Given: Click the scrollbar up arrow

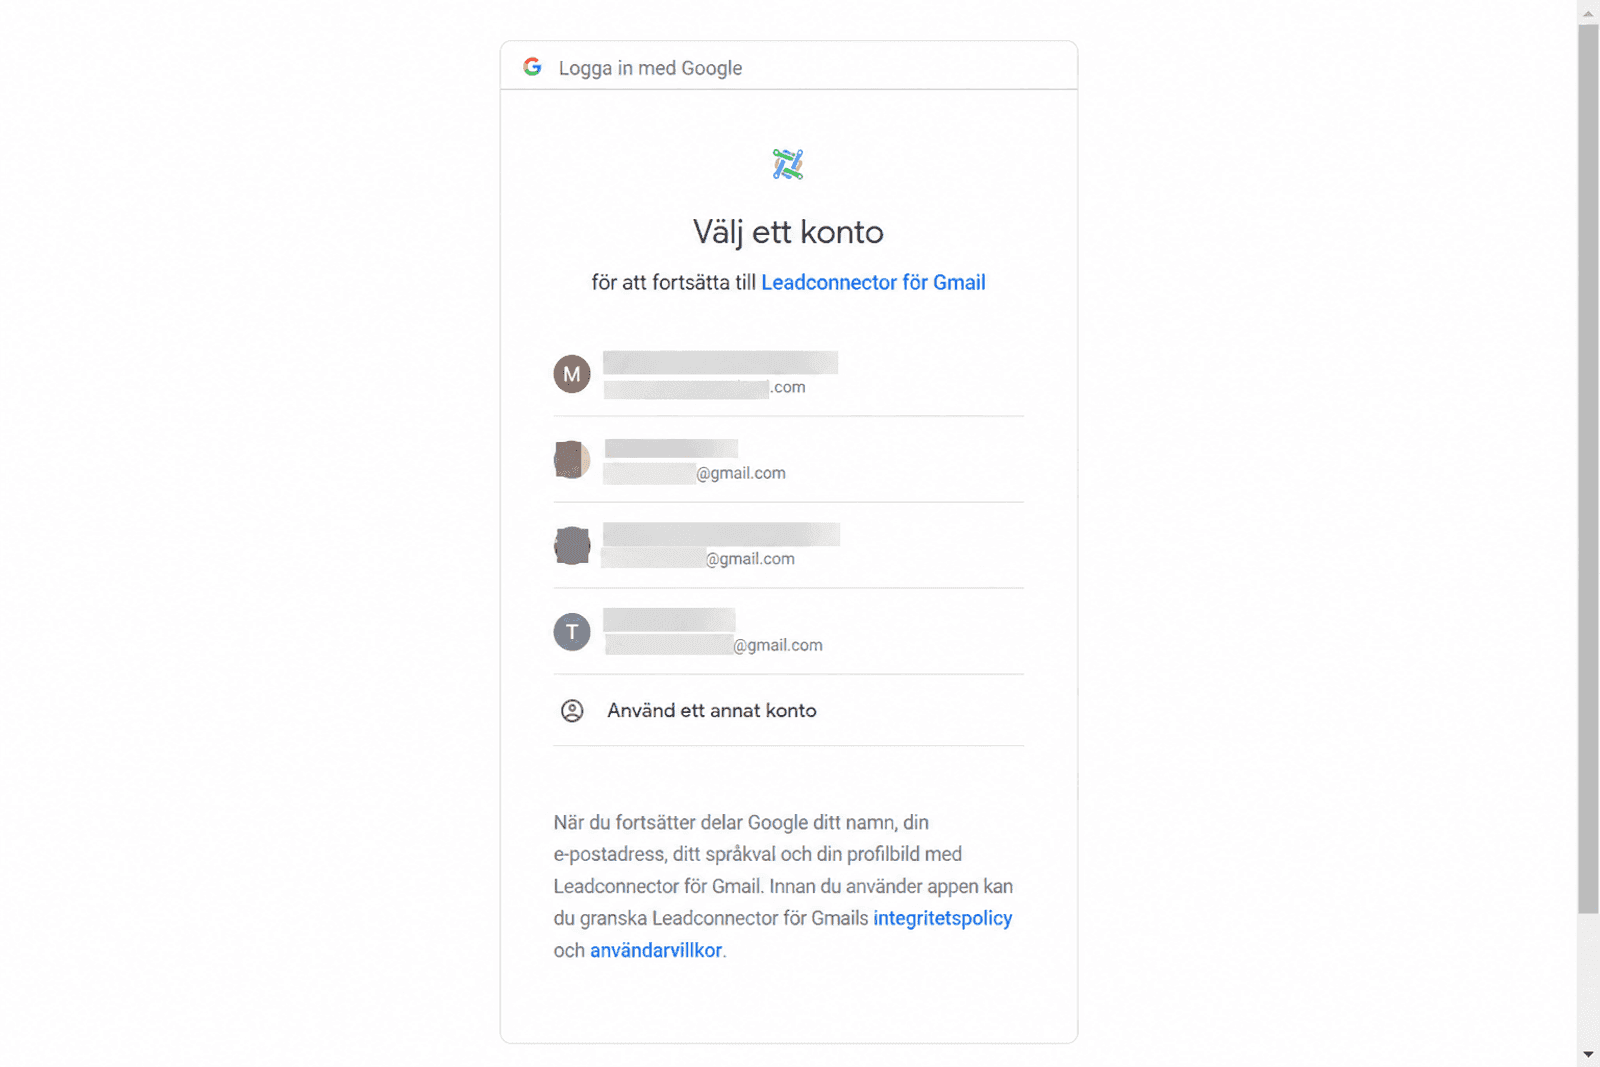Looking at the screenshot, I should (1588, 12).
